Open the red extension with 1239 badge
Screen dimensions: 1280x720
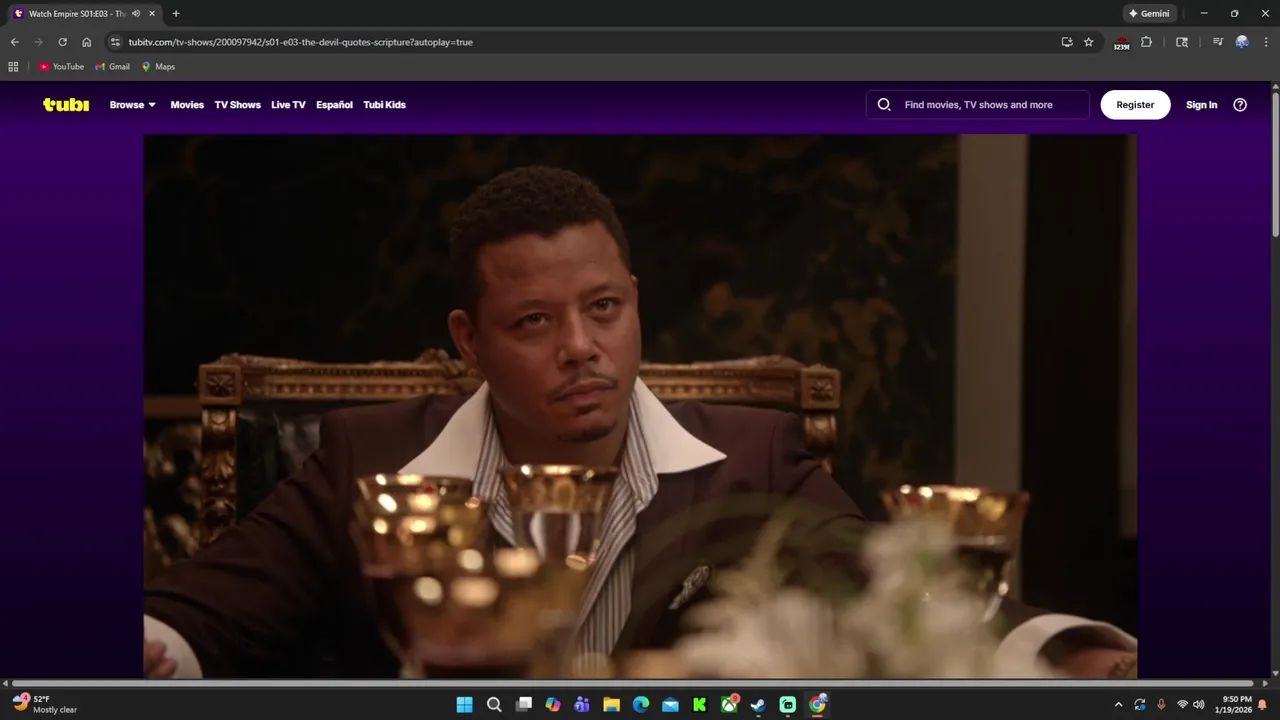1122,43
